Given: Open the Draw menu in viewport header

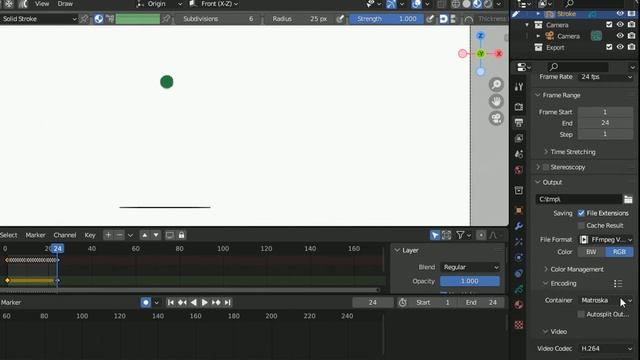Looking at the screenshot, I should pos(65,4).
